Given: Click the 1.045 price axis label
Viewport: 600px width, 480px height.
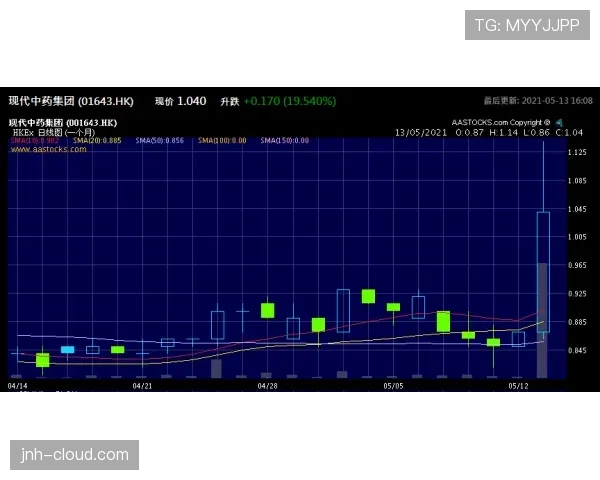Looking at the screenshot, I should [x=577, y=209].
